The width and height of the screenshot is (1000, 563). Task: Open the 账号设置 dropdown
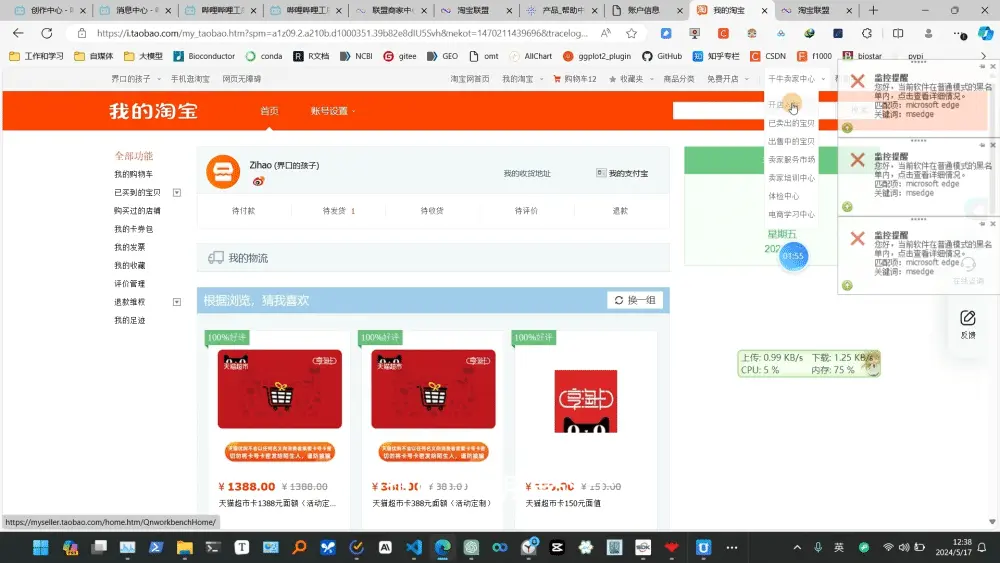coord(333,111)
